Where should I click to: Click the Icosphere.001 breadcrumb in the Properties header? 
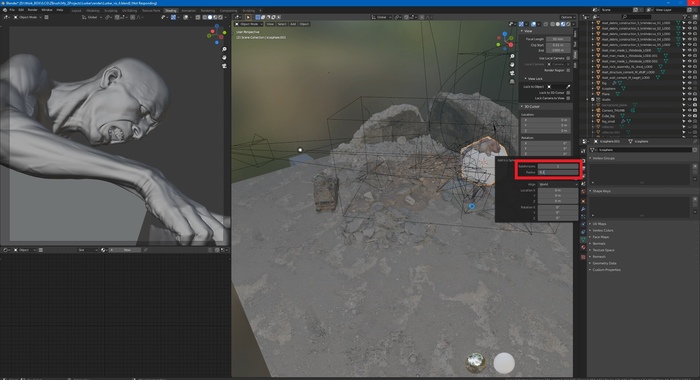pos(609,141)
